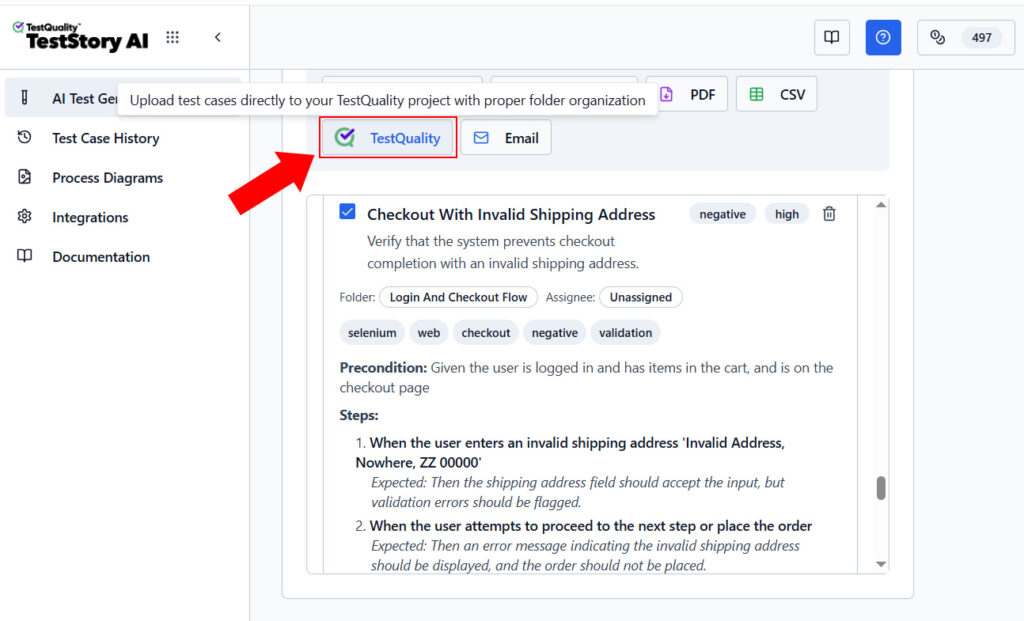Open the credits balance showing 497
The width and height of the screenshot is (1024, 621).
coord(965,37)
